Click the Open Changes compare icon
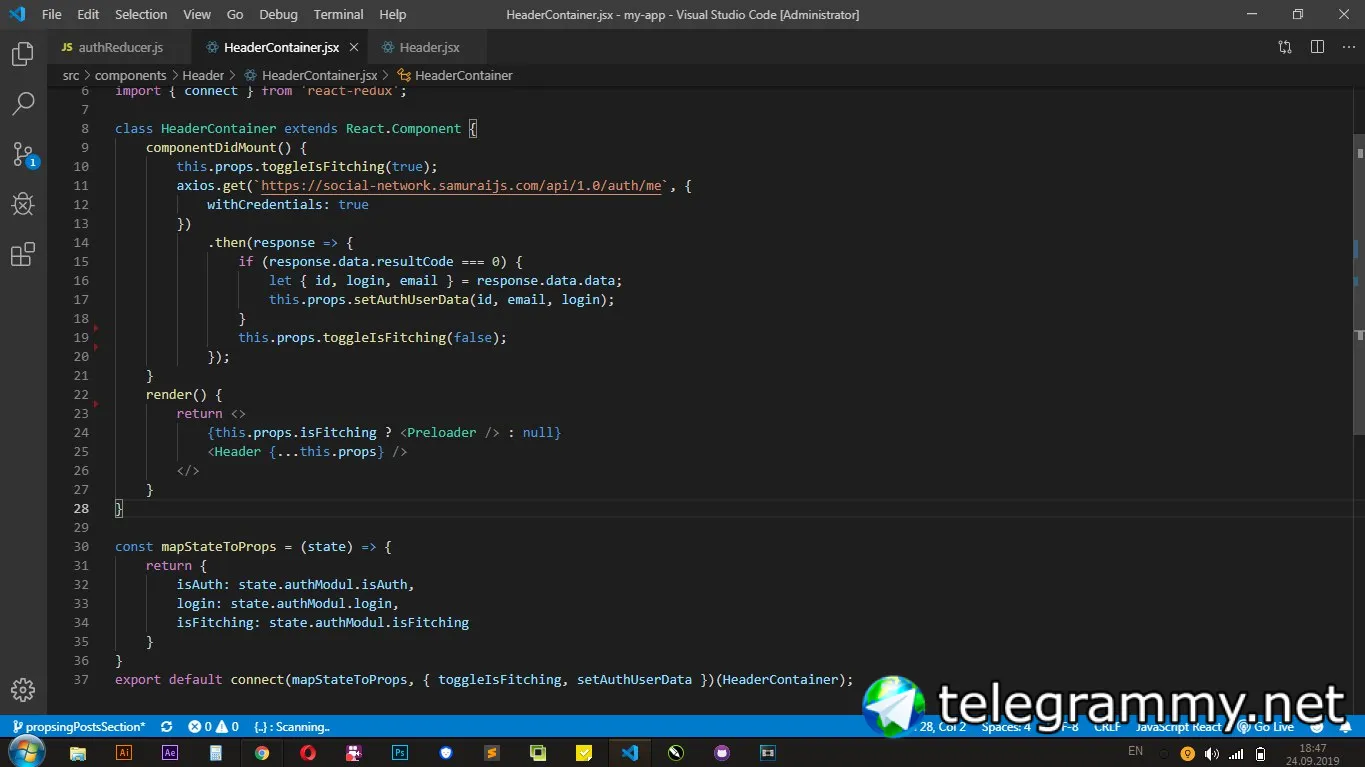Image resolution: width=1365 pixels, height=767 pixels. click(x=1285, y=47)
